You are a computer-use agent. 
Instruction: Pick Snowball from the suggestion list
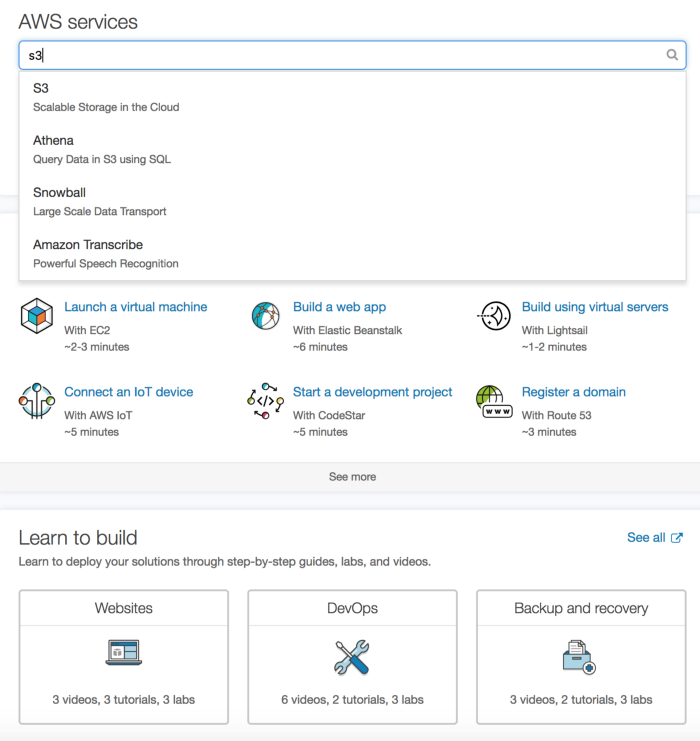pos(59,193)
